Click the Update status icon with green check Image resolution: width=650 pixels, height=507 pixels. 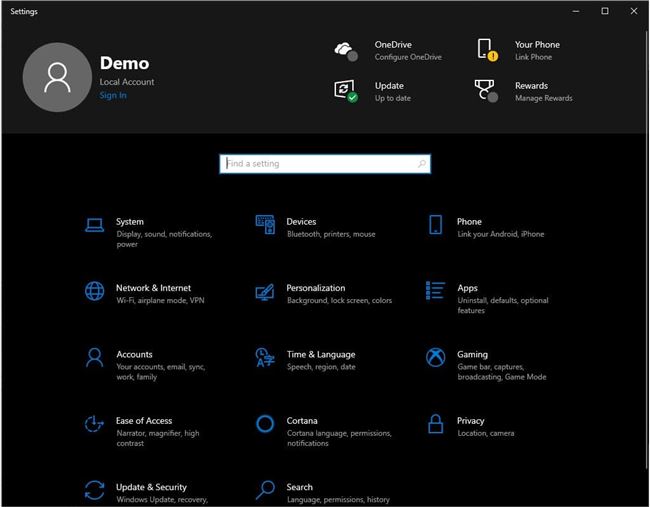[346, 91]
